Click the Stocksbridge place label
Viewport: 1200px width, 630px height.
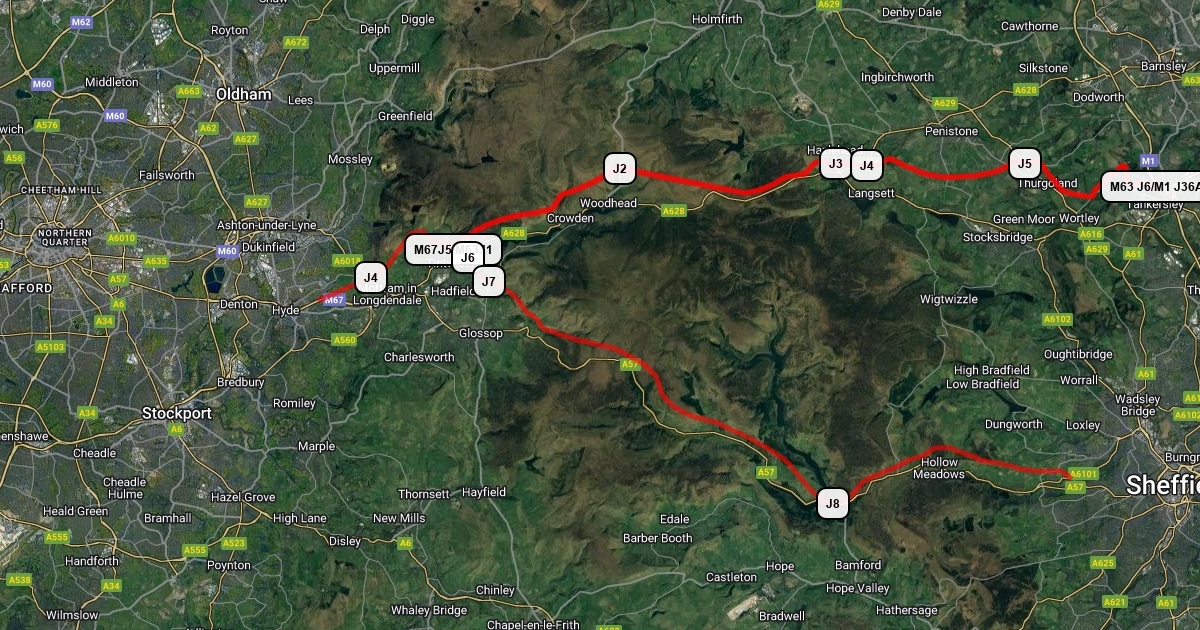(x=998, y=238)
